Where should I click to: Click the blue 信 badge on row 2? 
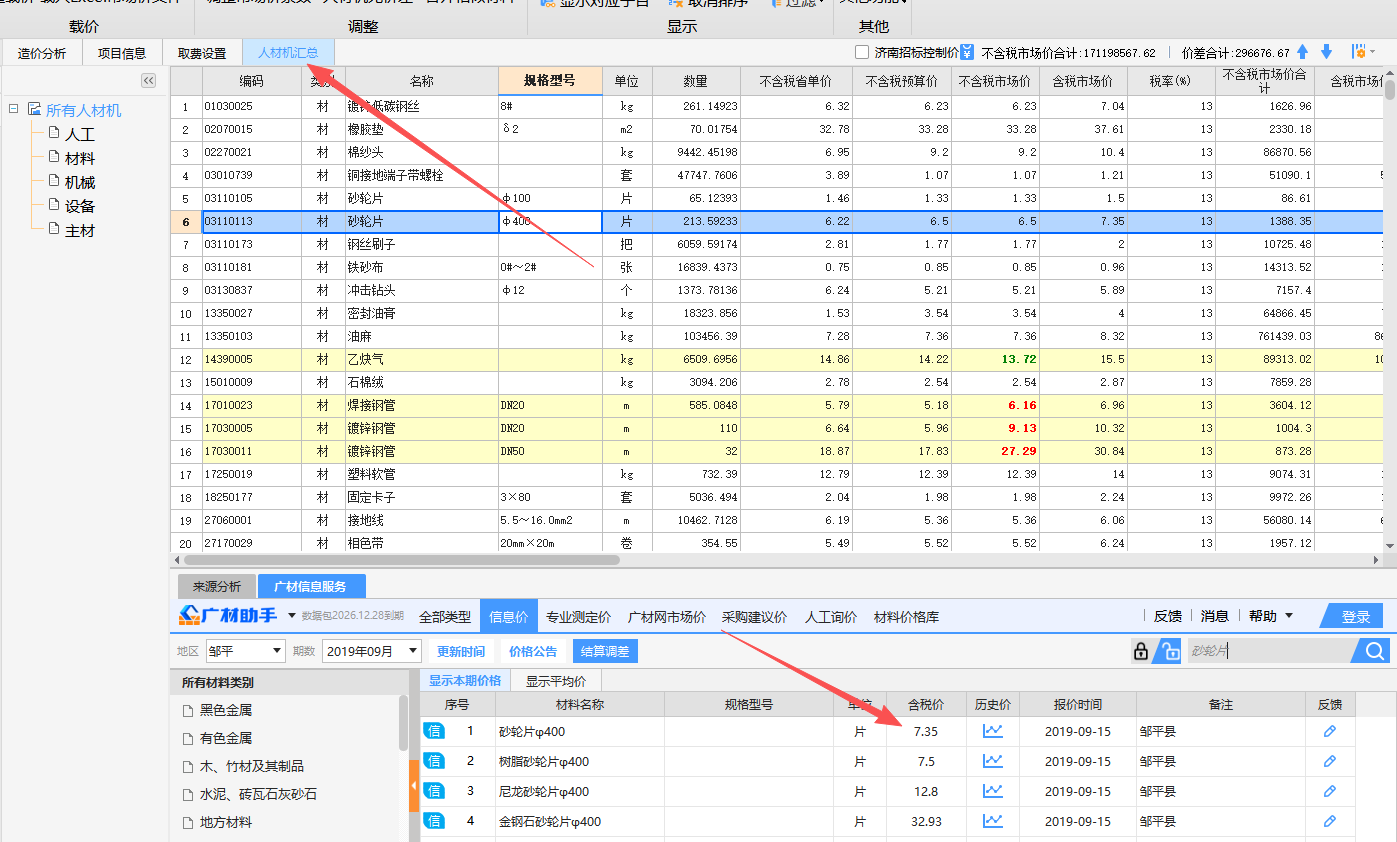click(433, 761)
